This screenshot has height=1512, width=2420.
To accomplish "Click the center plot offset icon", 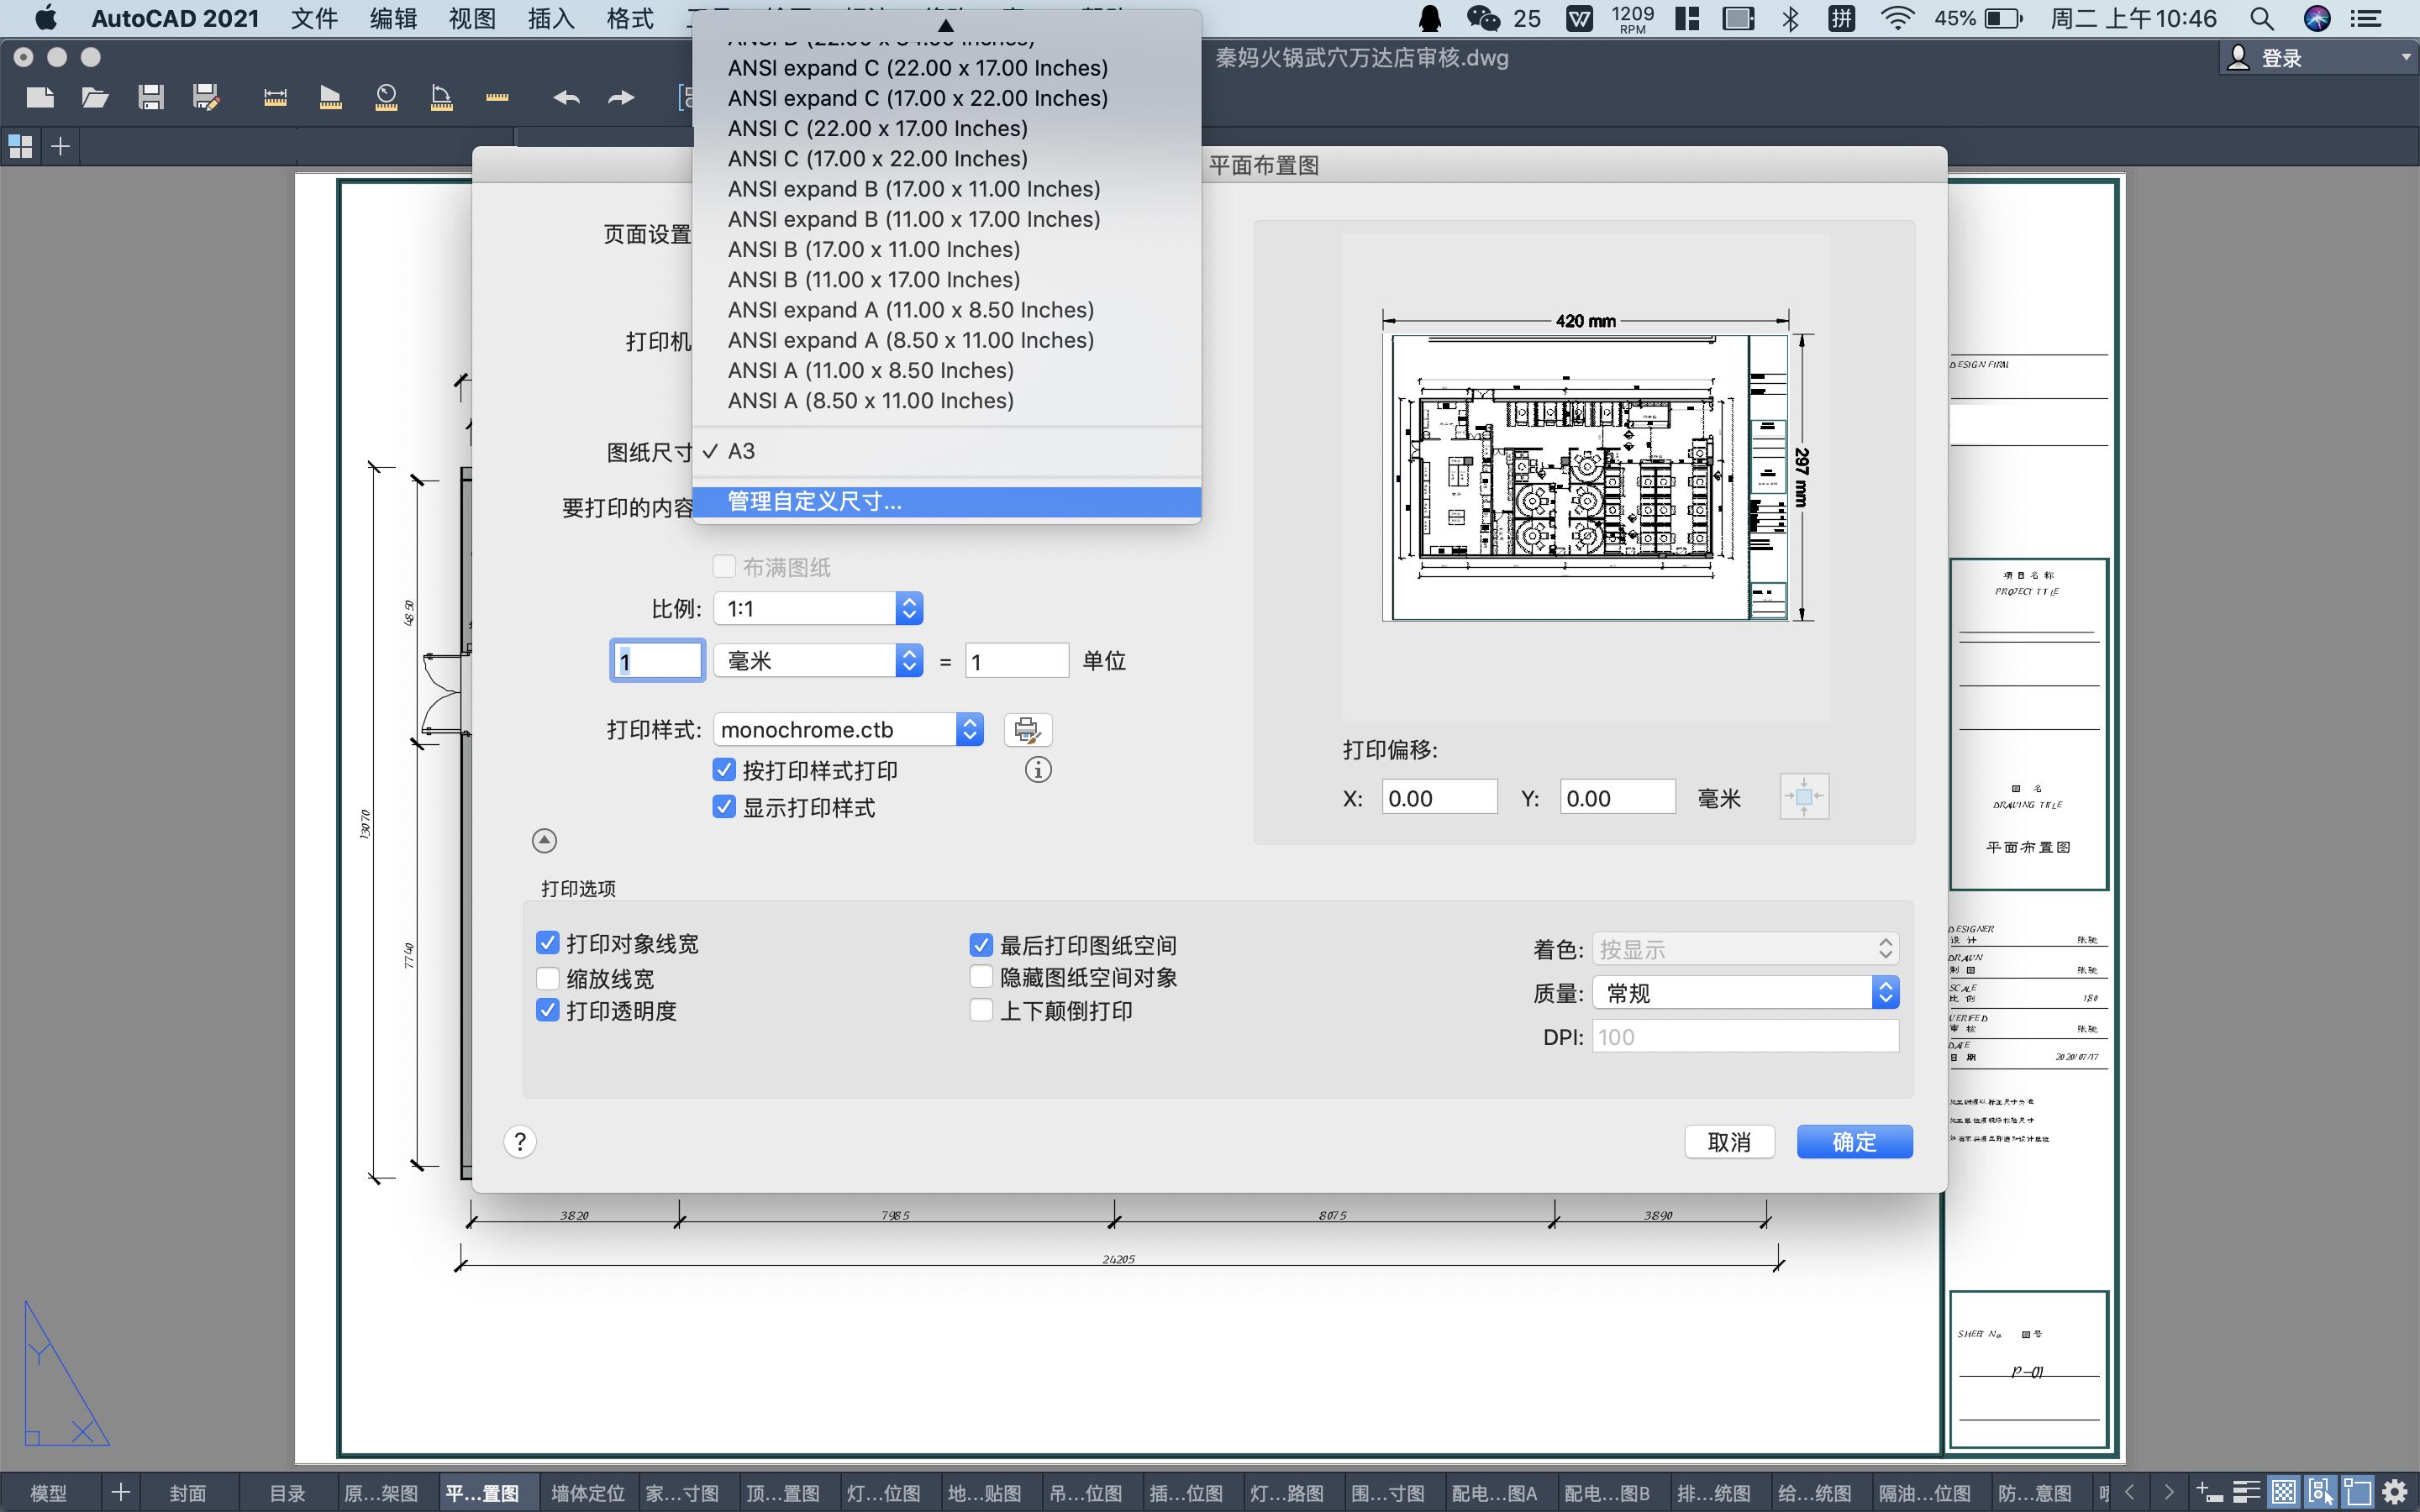I will (x=1803, y=797).
